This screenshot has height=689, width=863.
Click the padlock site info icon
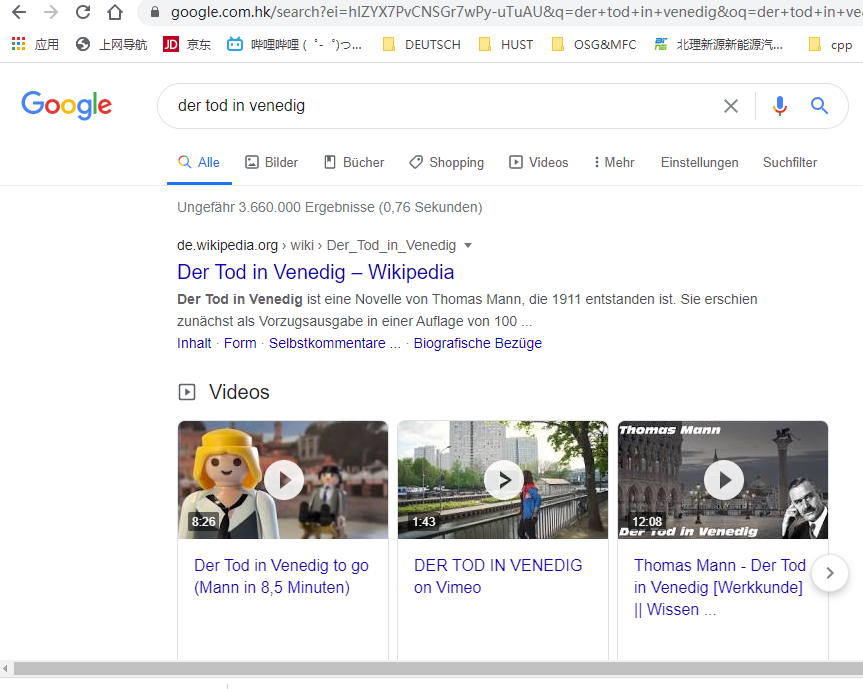[x=155, y=12]
